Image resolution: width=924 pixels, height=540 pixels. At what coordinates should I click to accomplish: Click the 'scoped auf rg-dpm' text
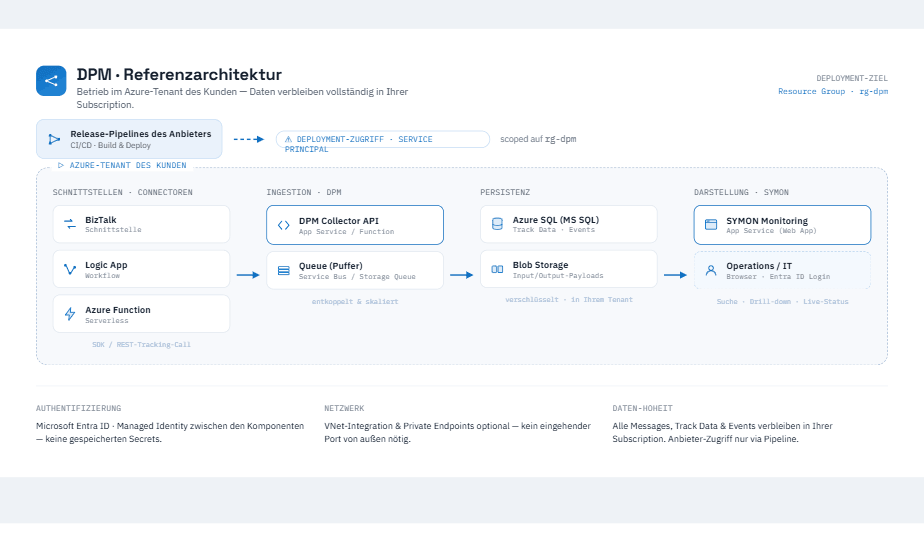[538, 139]
